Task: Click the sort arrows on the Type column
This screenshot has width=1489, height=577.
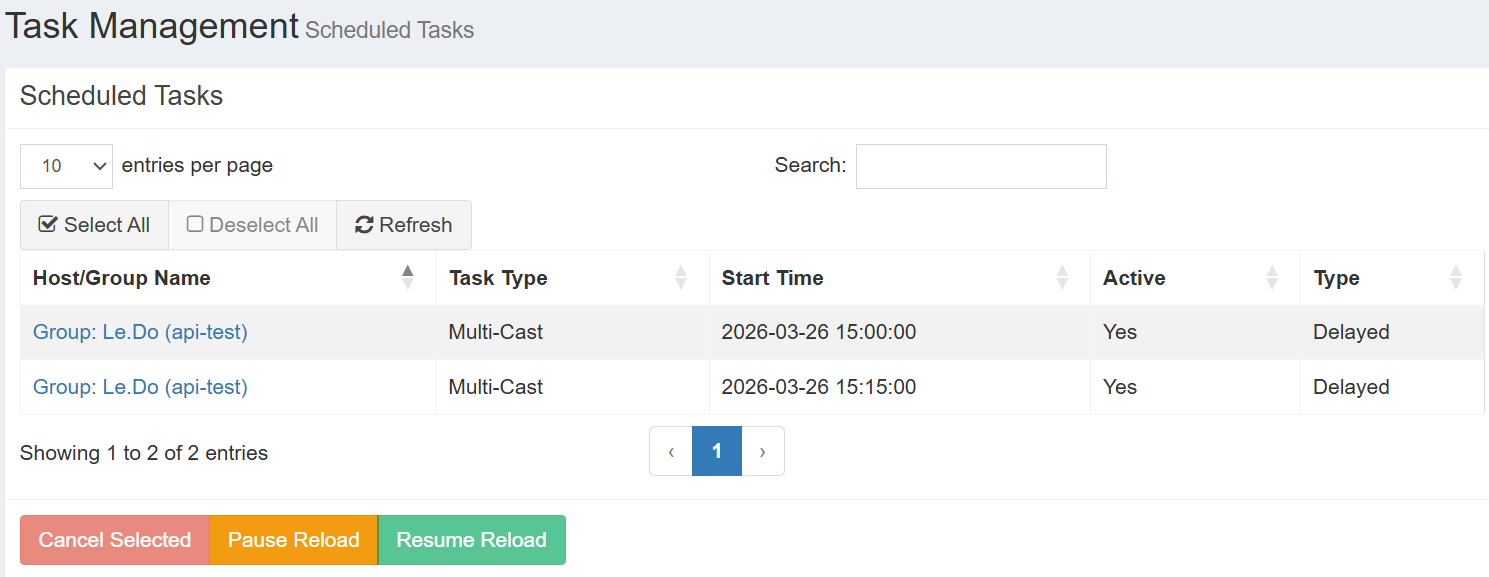Action: pos(1456,277)
